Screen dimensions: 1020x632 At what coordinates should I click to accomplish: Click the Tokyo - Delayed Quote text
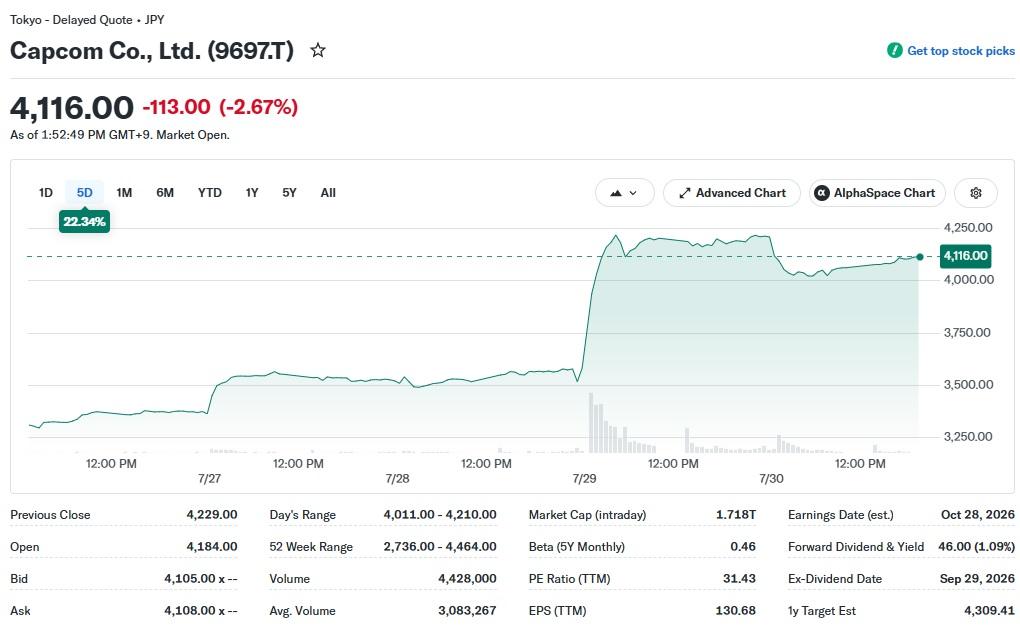click(x=72, y=20)
